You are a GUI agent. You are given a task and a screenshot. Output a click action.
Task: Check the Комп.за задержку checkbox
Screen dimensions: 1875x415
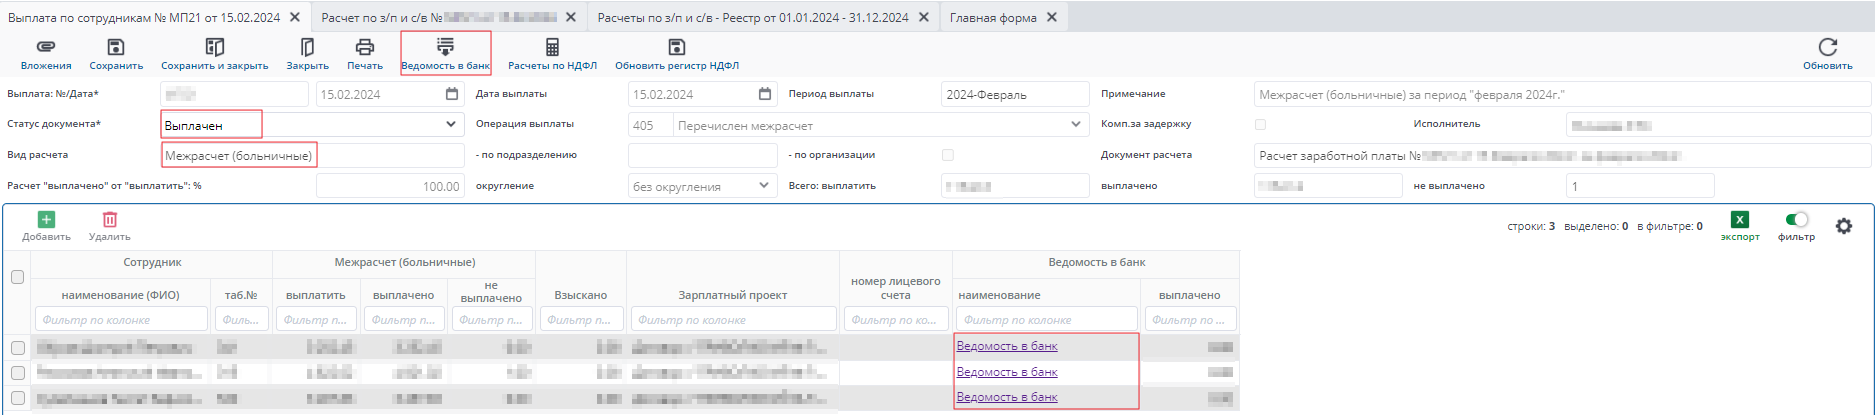(1260, 125)
